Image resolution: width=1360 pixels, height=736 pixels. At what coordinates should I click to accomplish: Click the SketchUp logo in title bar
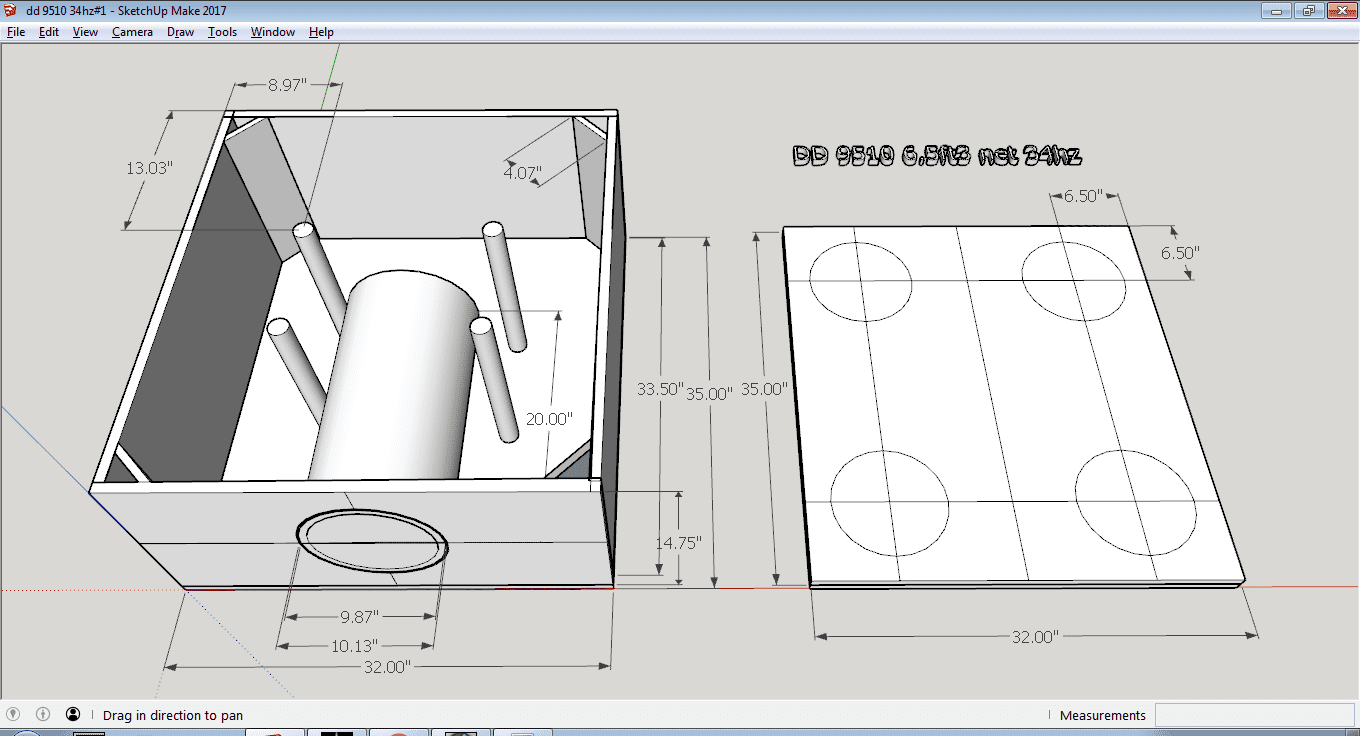pos(10,11)
